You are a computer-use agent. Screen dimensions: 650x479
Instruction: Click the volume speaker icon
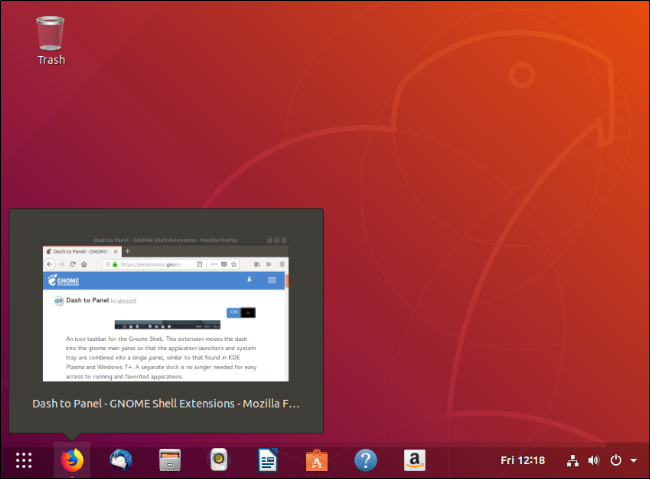point(594,460)
